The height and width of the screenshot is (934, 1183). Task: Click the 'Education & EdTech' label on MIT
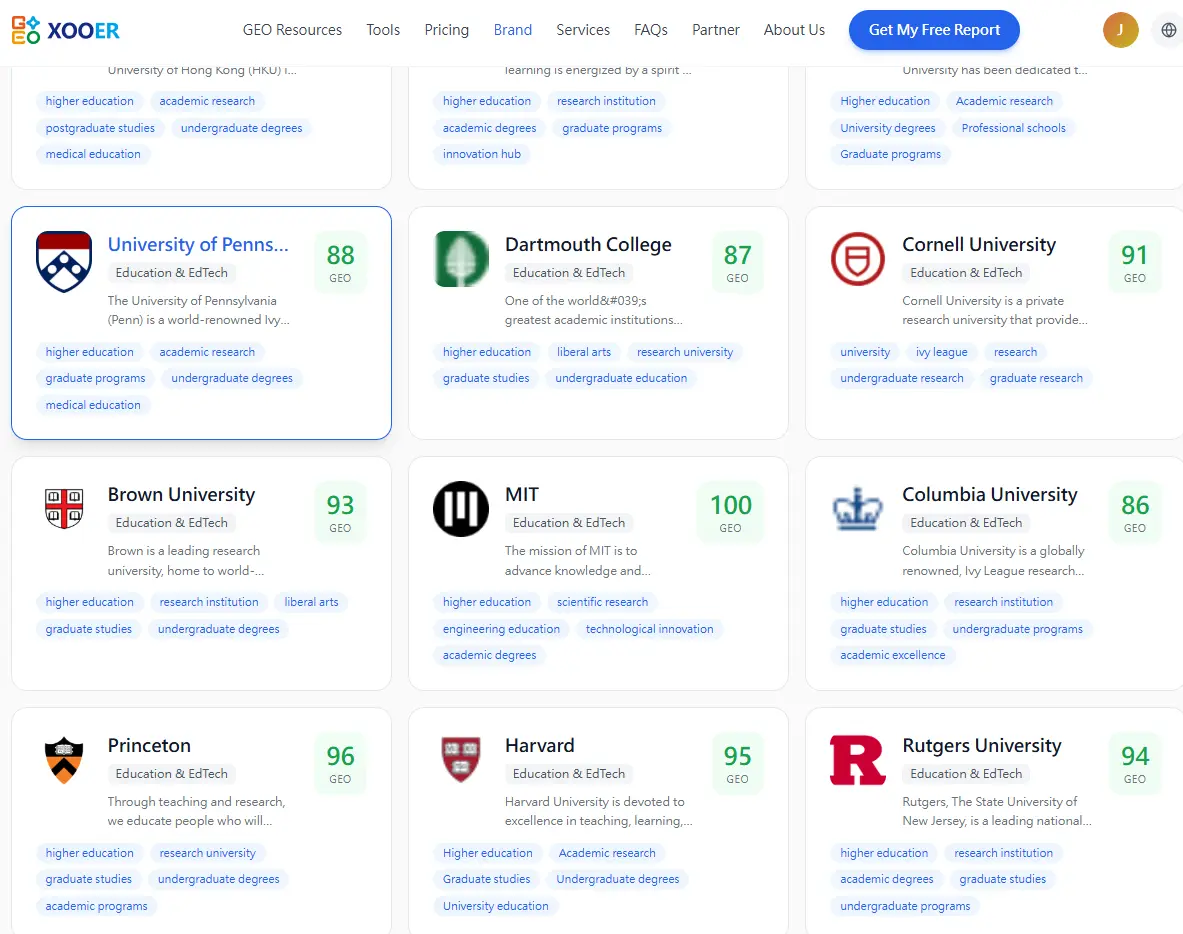568,523
